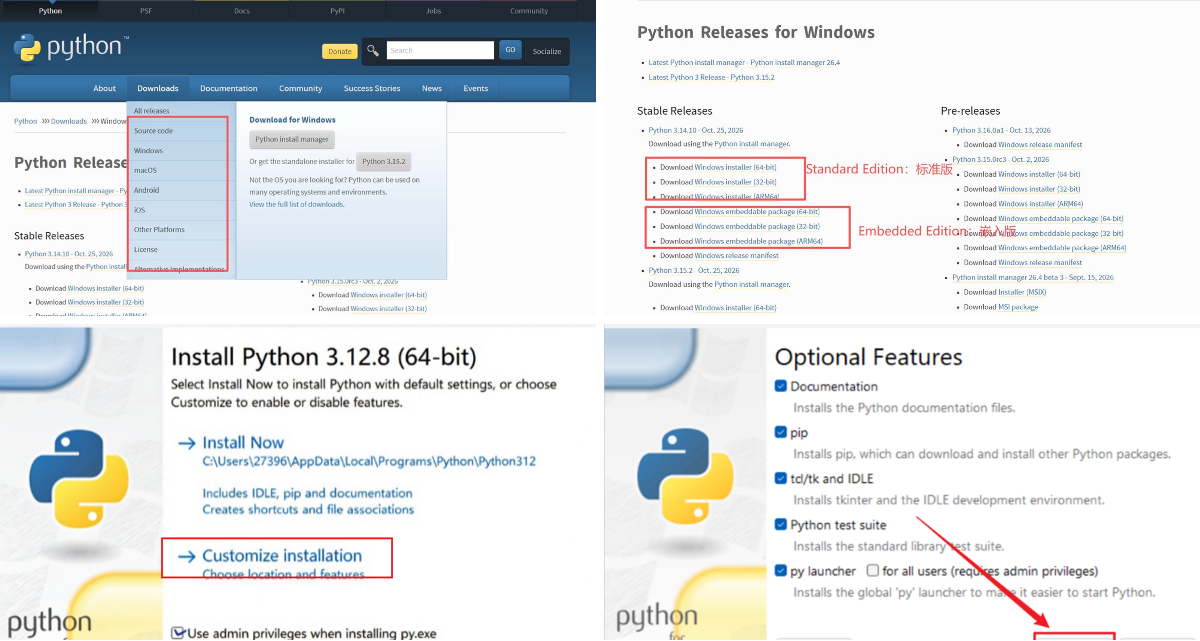1200x641 pixels.
Task: Open 'View the full list of downloads' link
Action: coord(297,204)
